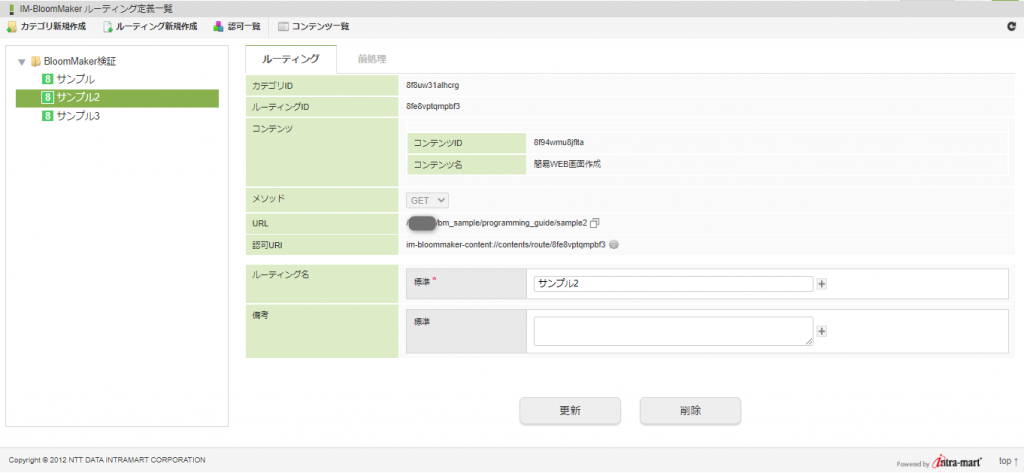1024x473 pixels.
Task: Click the gear icon beside 認可URI
Action: click(613, 244)
